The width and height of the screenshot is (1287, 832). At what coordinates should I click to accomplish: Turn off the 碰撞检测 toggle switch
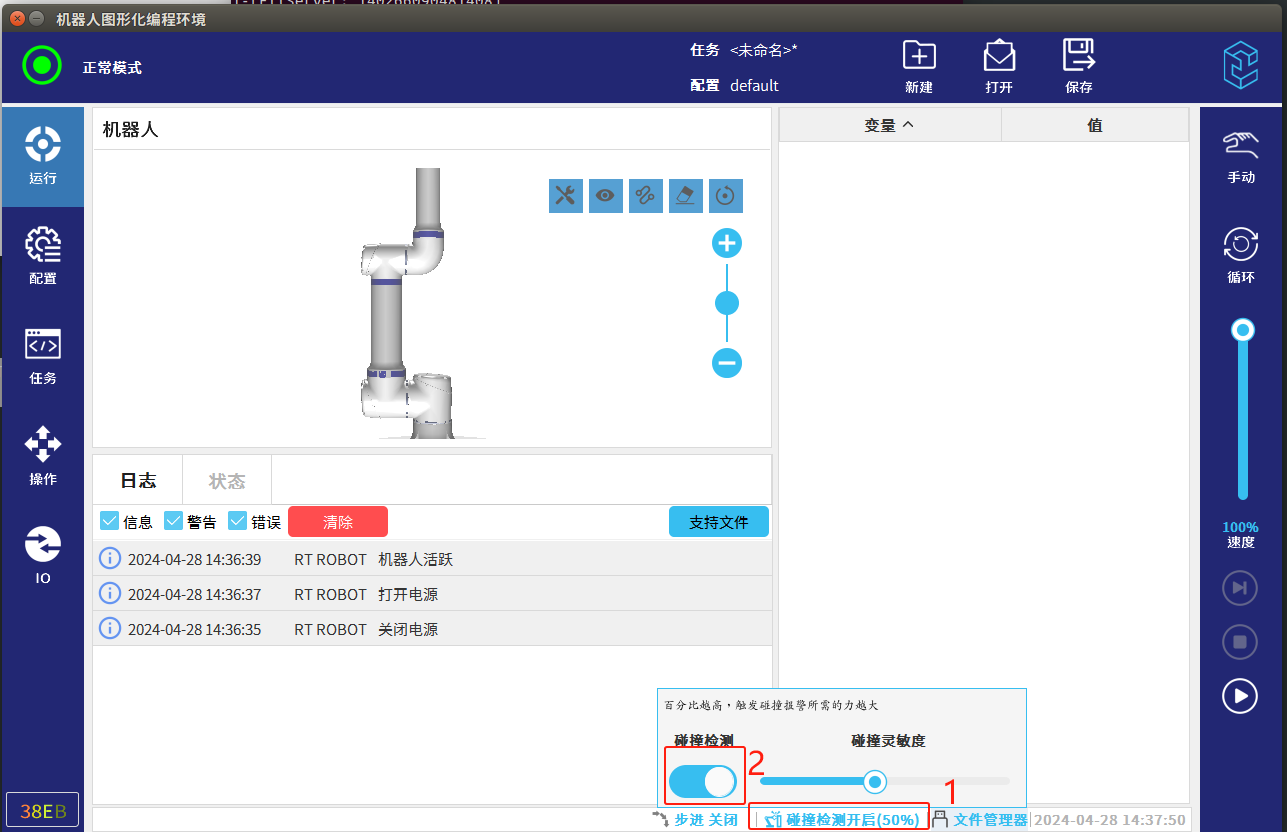click(703, 781)
